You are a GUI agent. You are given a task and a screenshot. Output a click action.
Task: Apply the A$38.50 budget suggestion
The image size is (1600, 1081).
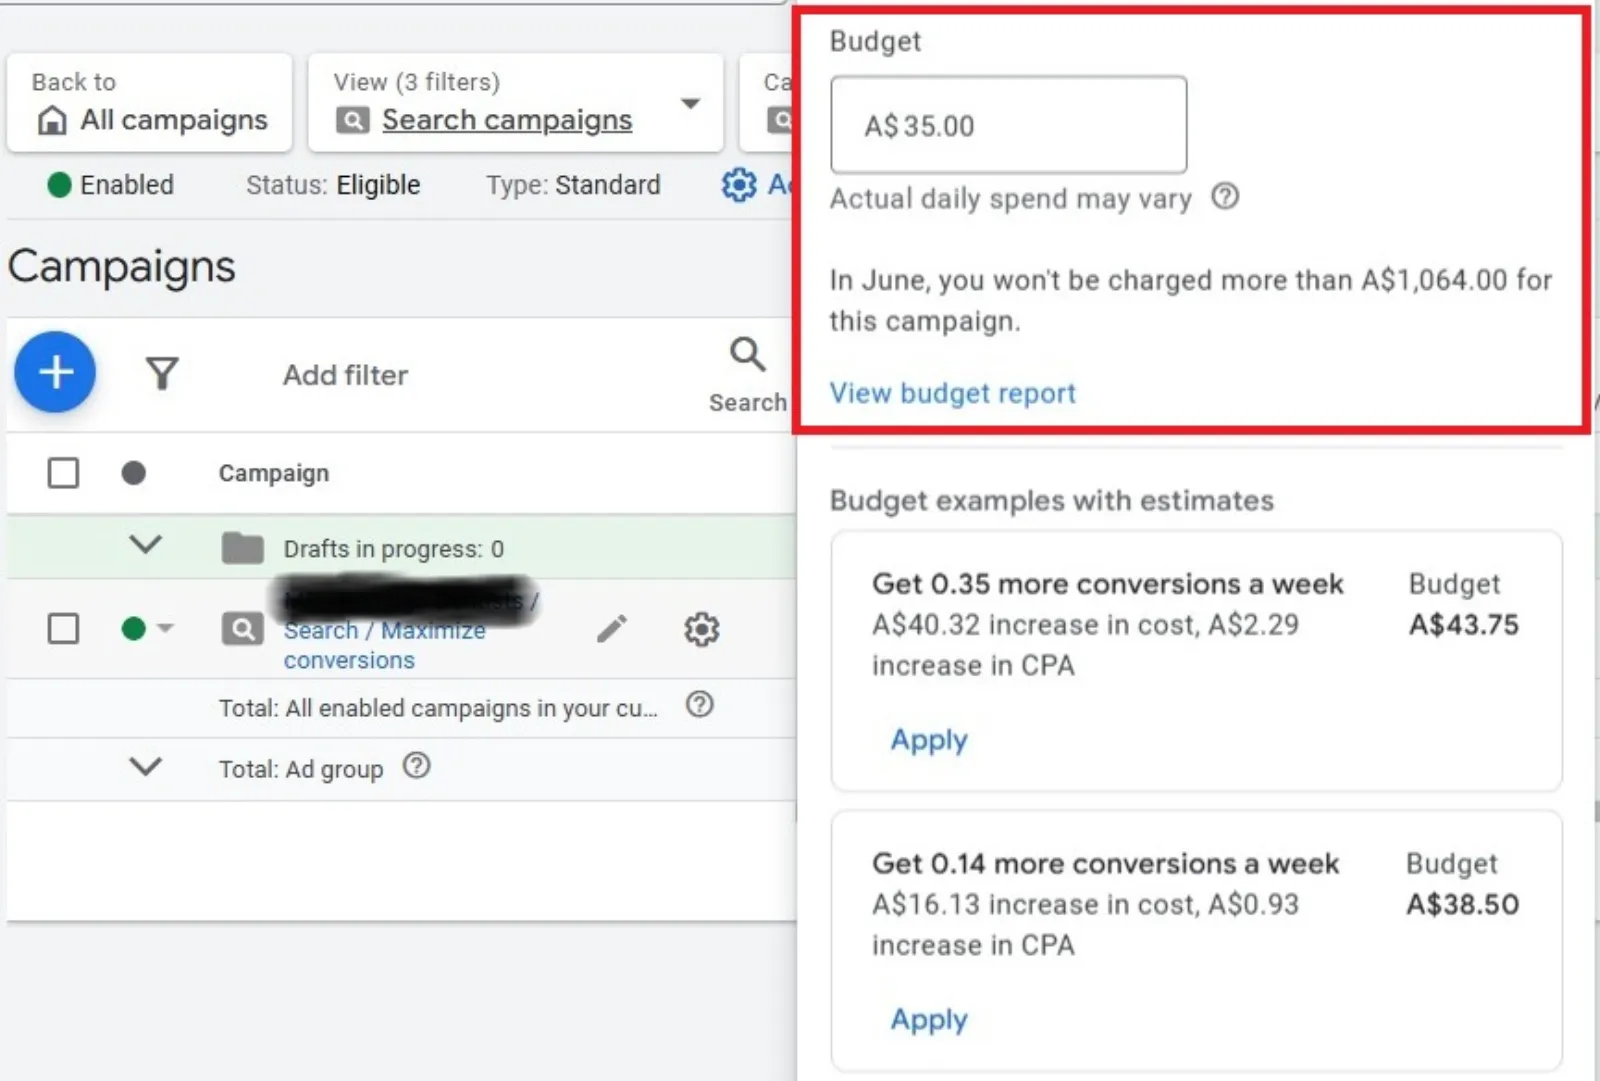pyautogui.click(x=929, y=1020)
